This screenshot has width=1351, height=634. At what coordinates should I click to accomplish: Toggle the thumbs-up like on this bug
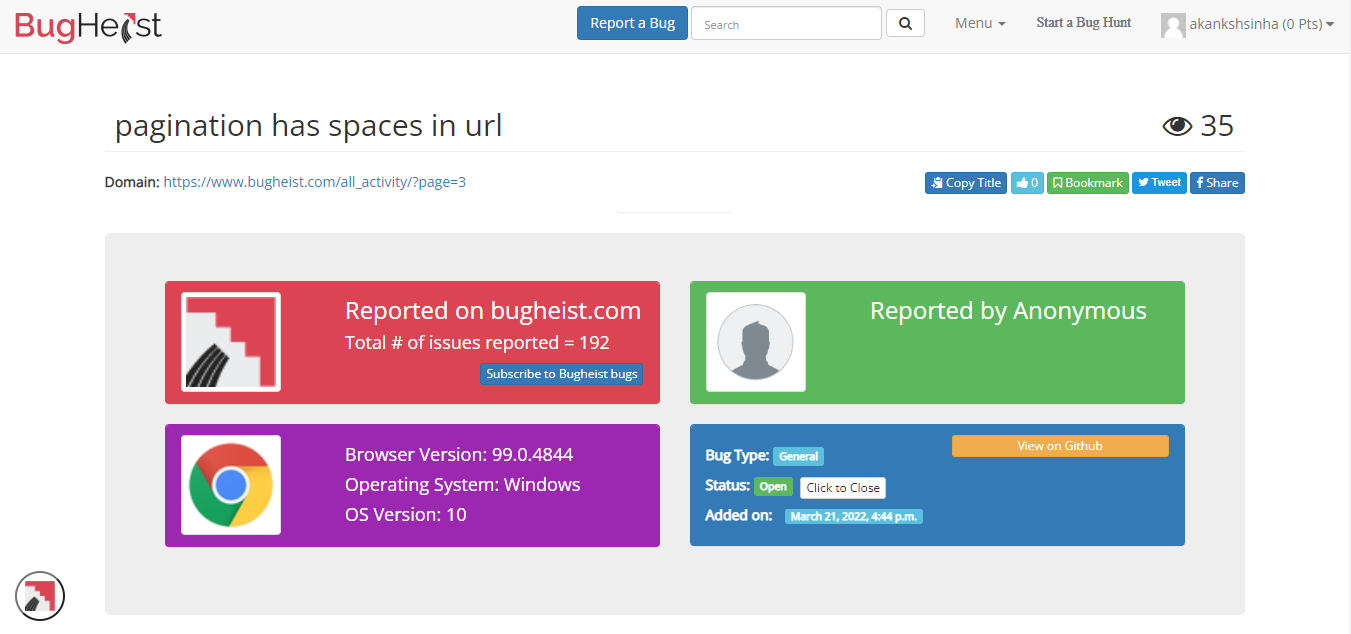1026,182
